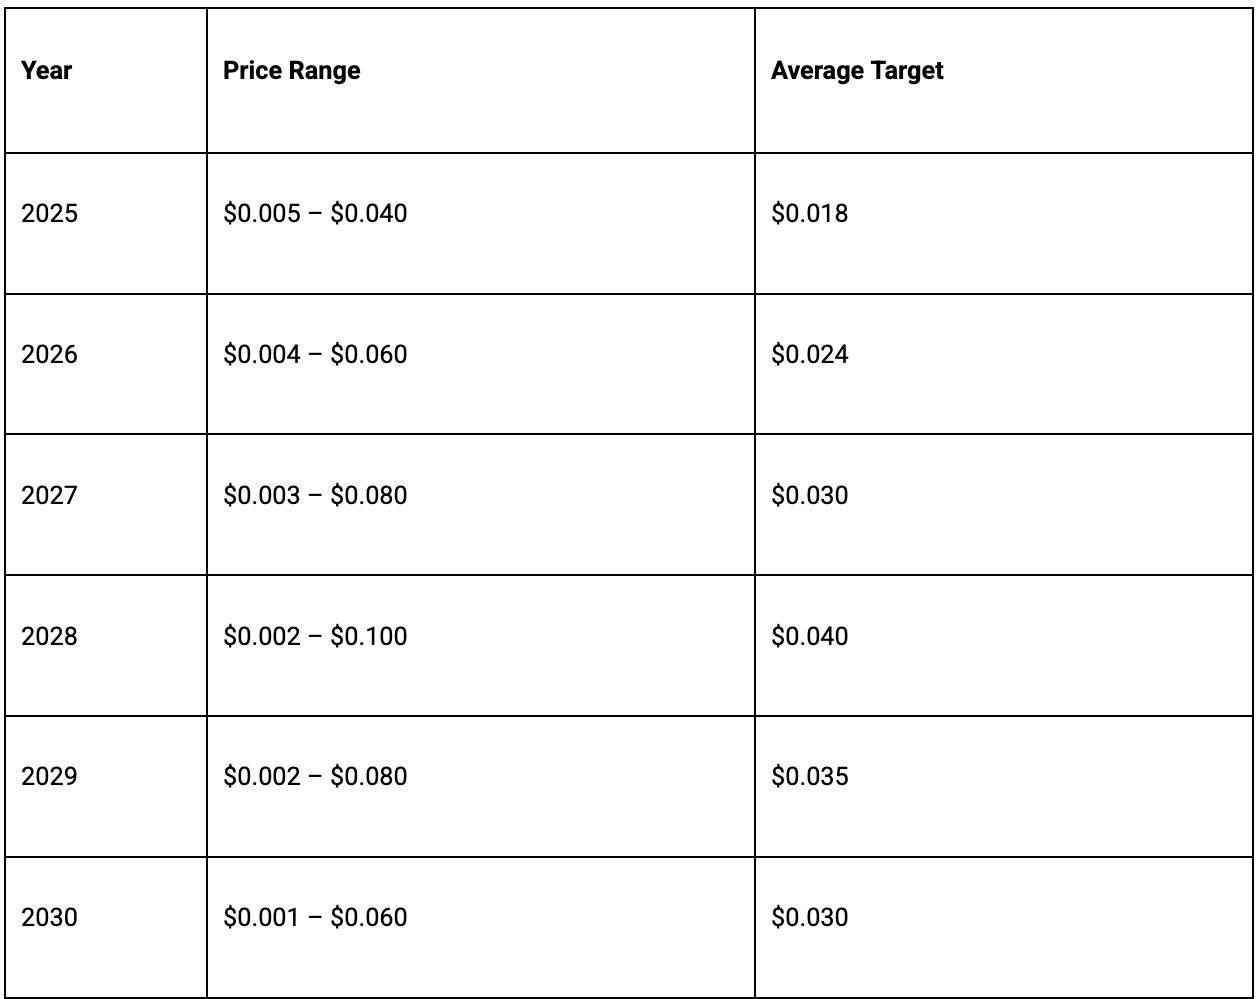The width and height of the screenshot is (1257, 999).
Task: Select the $0.035 average target
Action: pyautogui.click(x=810, y=776)
